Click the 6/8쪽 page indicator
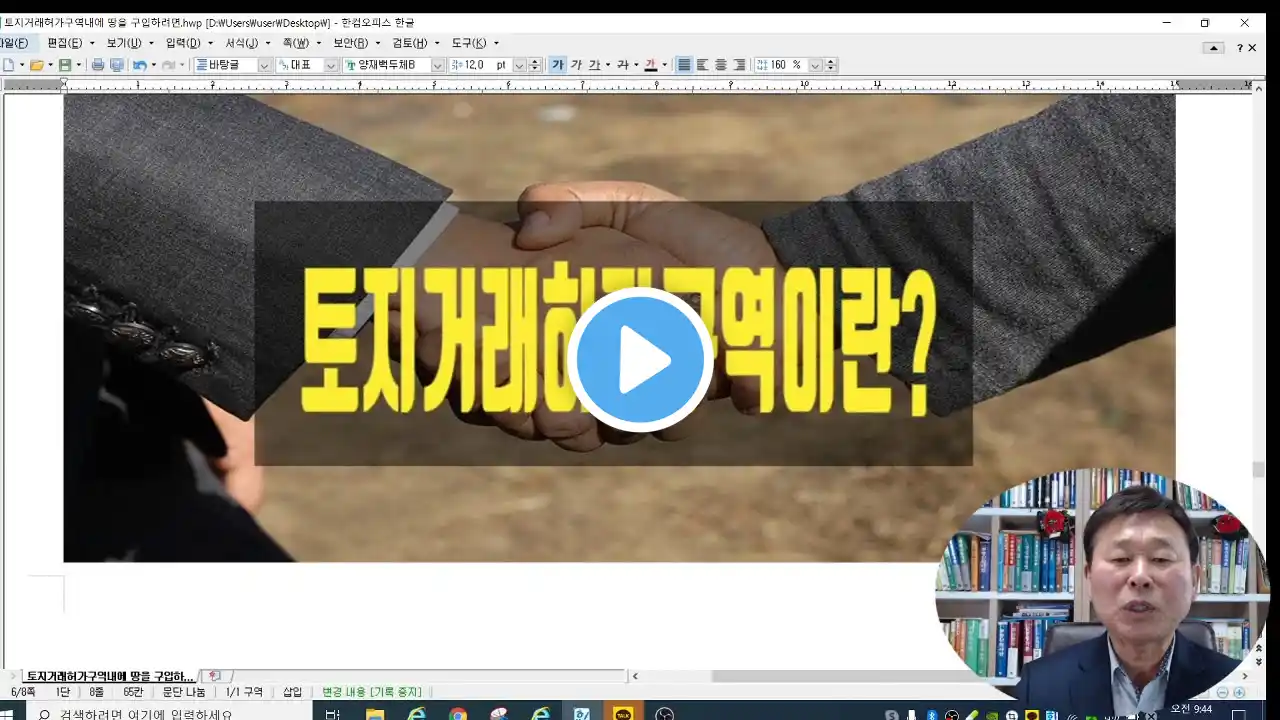 [23, 692]
